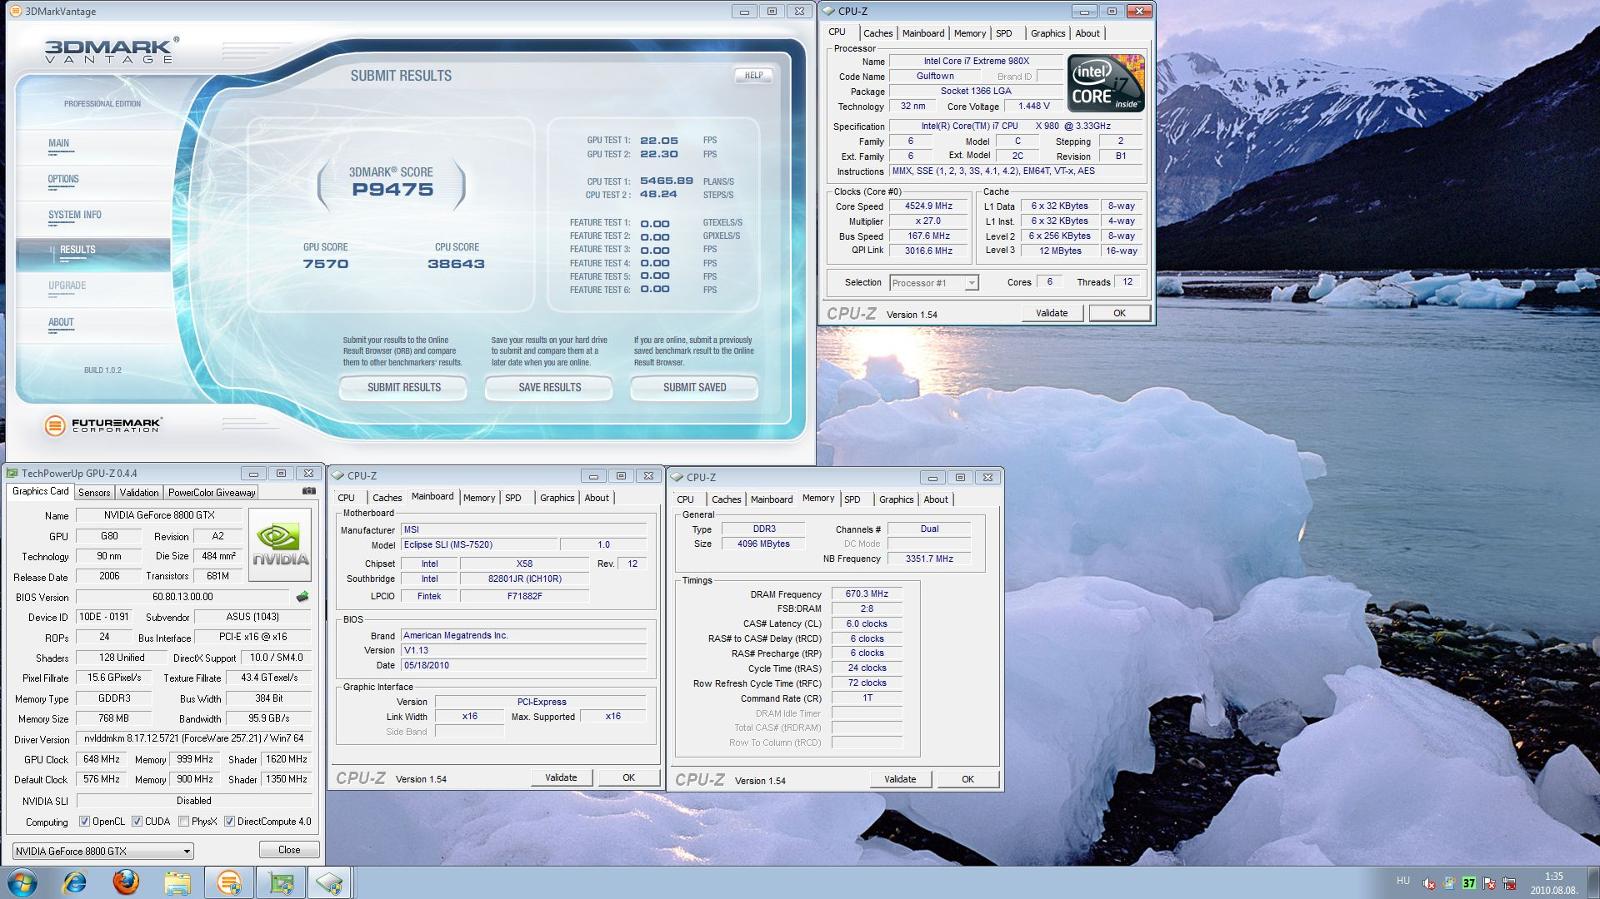Viewport: 1600px width, 899px height.
Task: Open the Processor #1 selection dropdown
Action: tap(934, 283)
